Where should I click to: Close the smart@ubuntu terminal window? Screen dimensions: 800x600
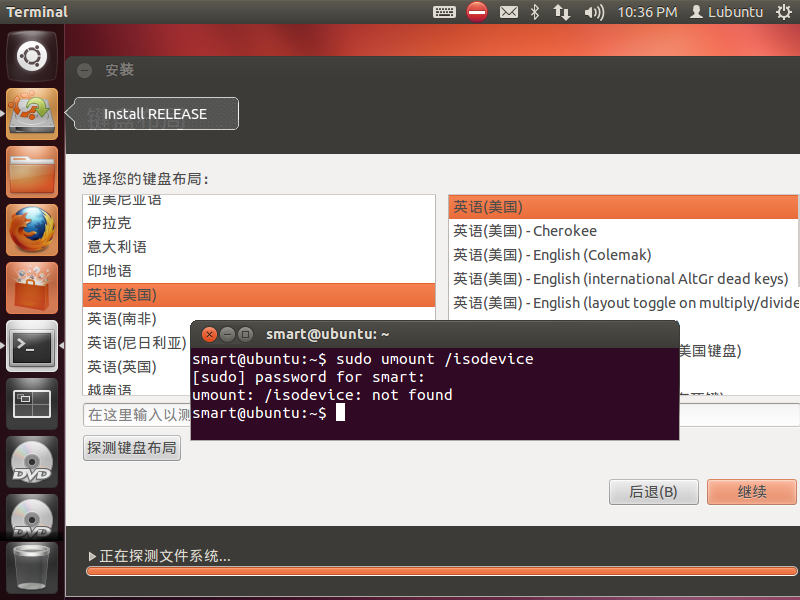(209, 335)
